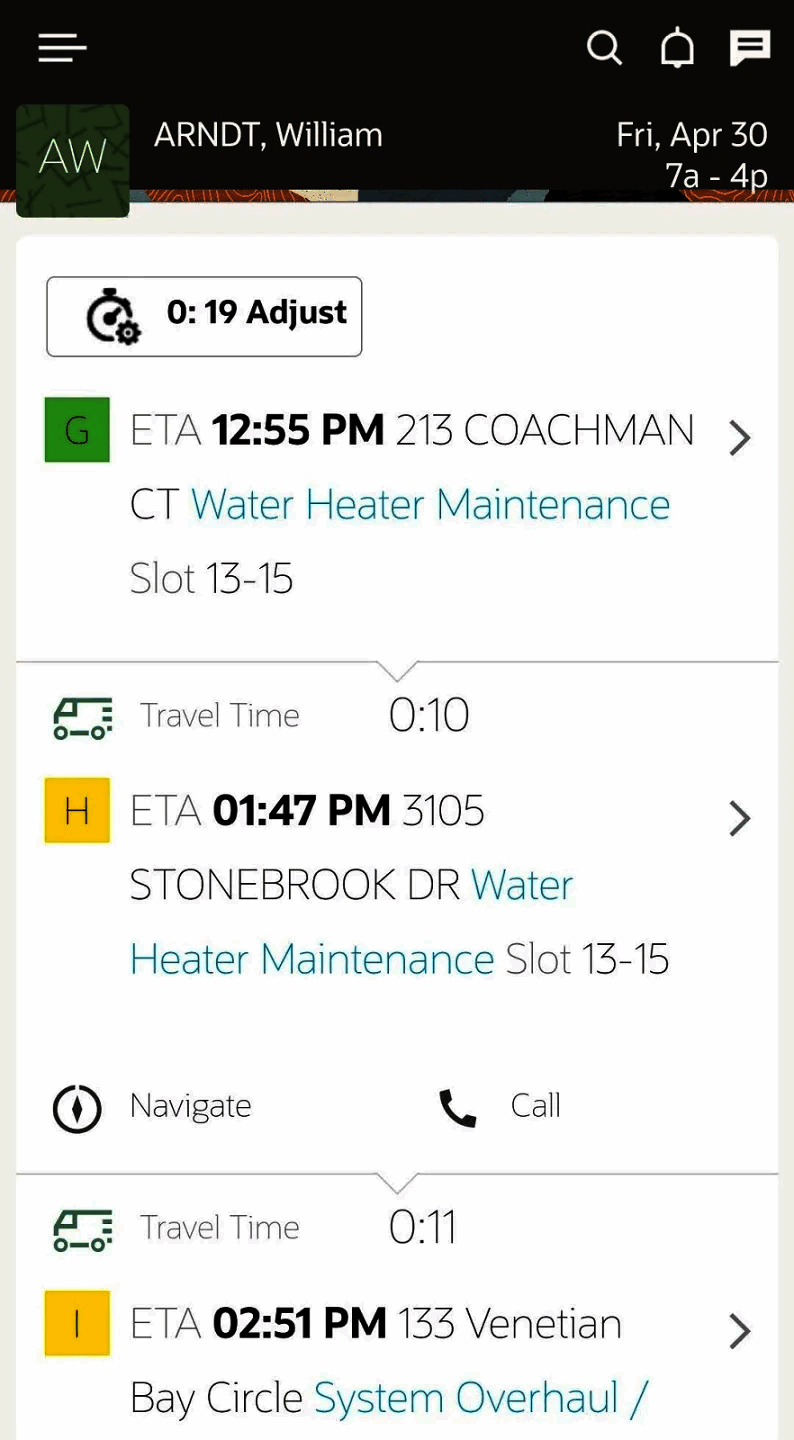Select the yellow I activity marker
794x1440 pixels.
(x=77, y=1323)
